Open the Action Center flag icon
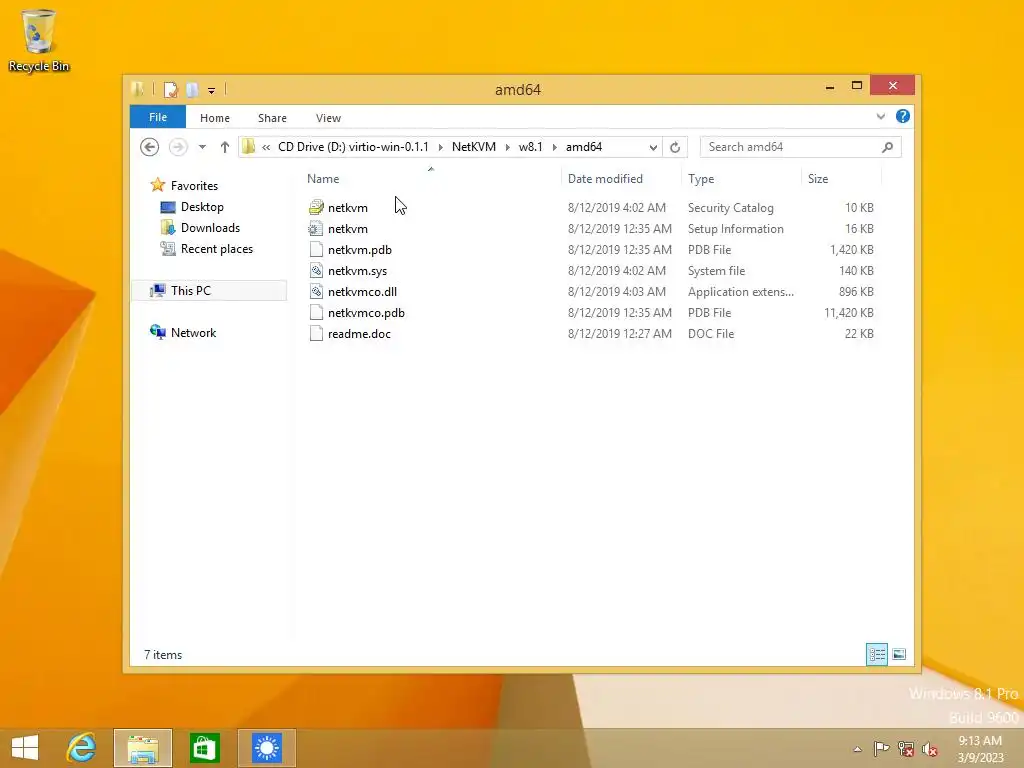 pyautogui.click(x=881, y=748)
